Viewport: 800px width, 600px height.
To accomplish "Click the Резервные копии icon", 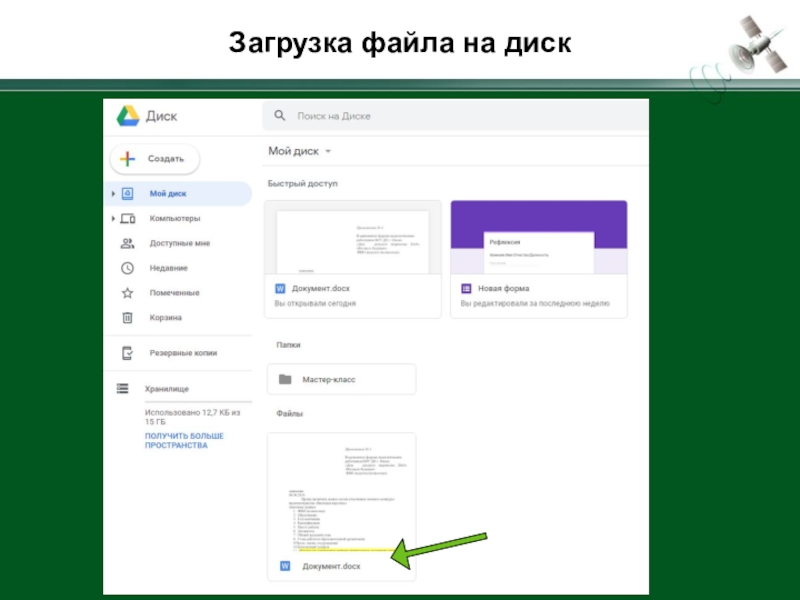I will (127, 353).
